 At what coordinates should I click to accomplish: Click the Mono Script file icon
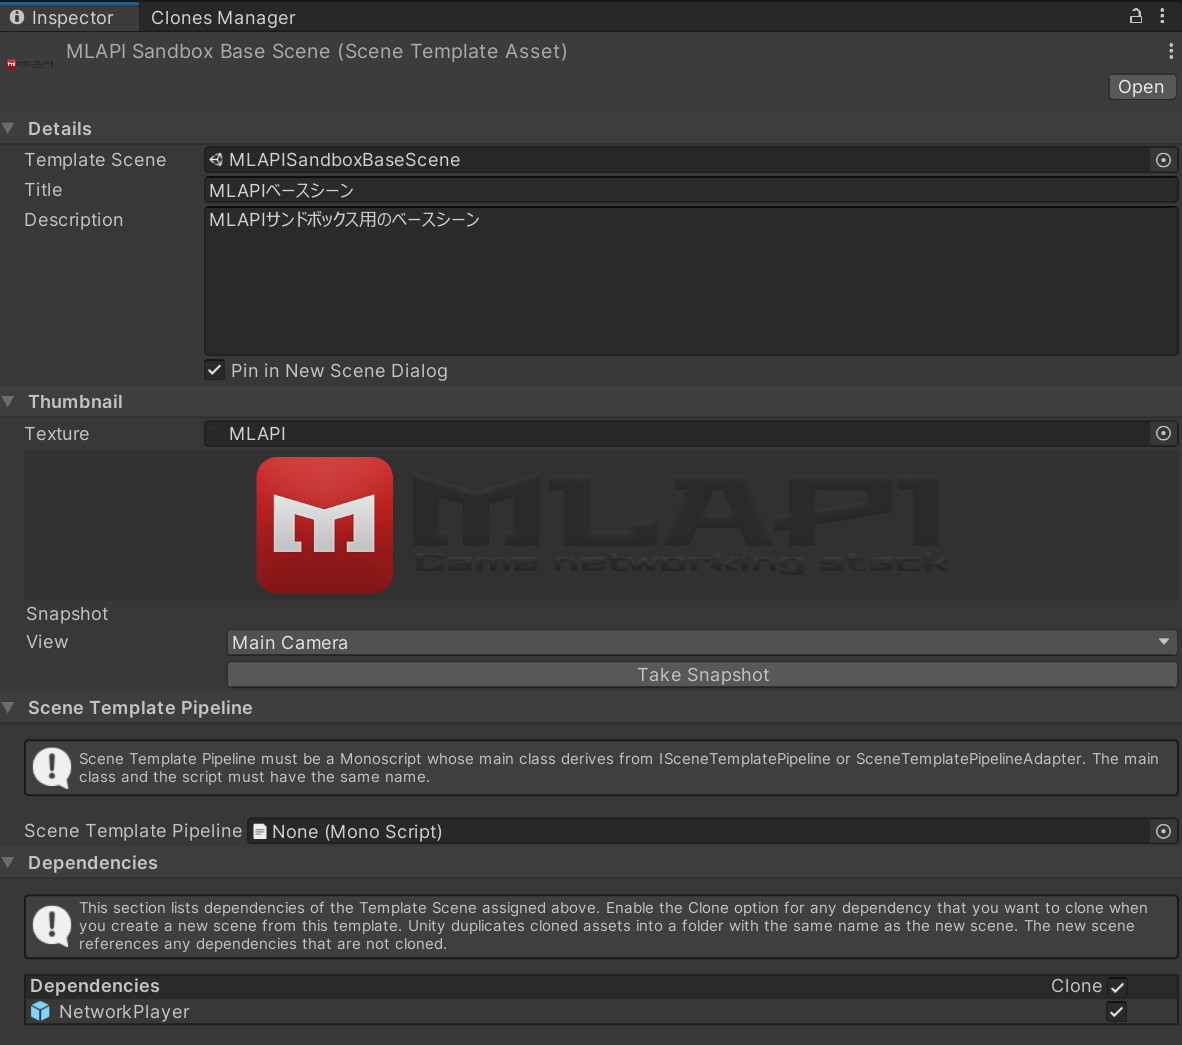point(260,831)
